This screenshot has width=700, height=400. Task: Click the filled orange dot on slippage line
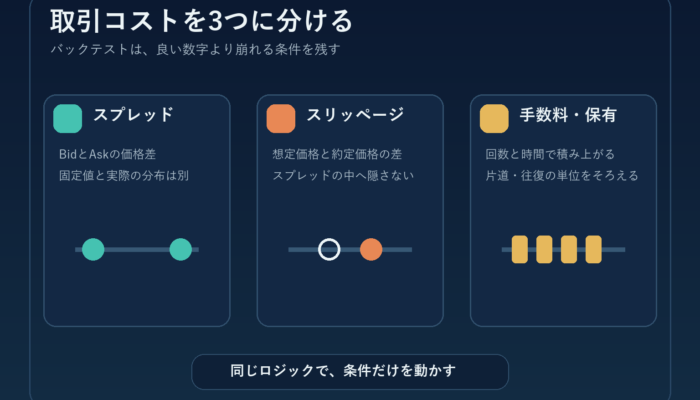(x=371, y=250)
